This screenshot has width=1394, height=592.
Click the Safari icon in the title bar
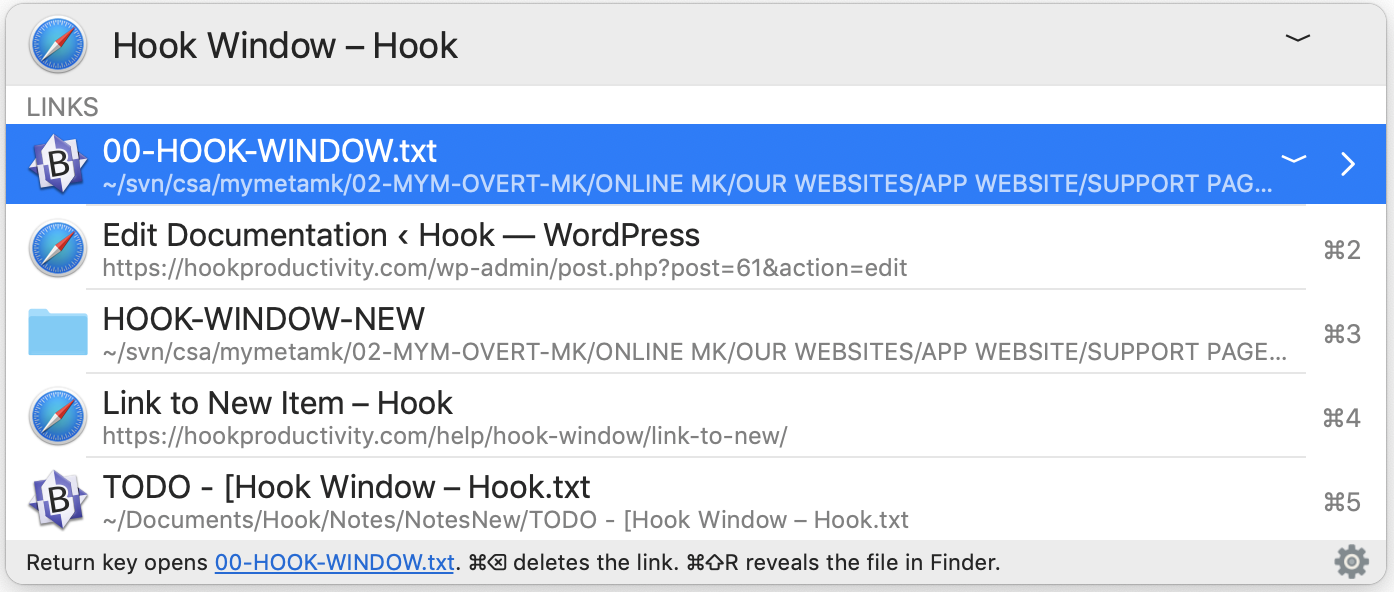click(x=57, y=44)
